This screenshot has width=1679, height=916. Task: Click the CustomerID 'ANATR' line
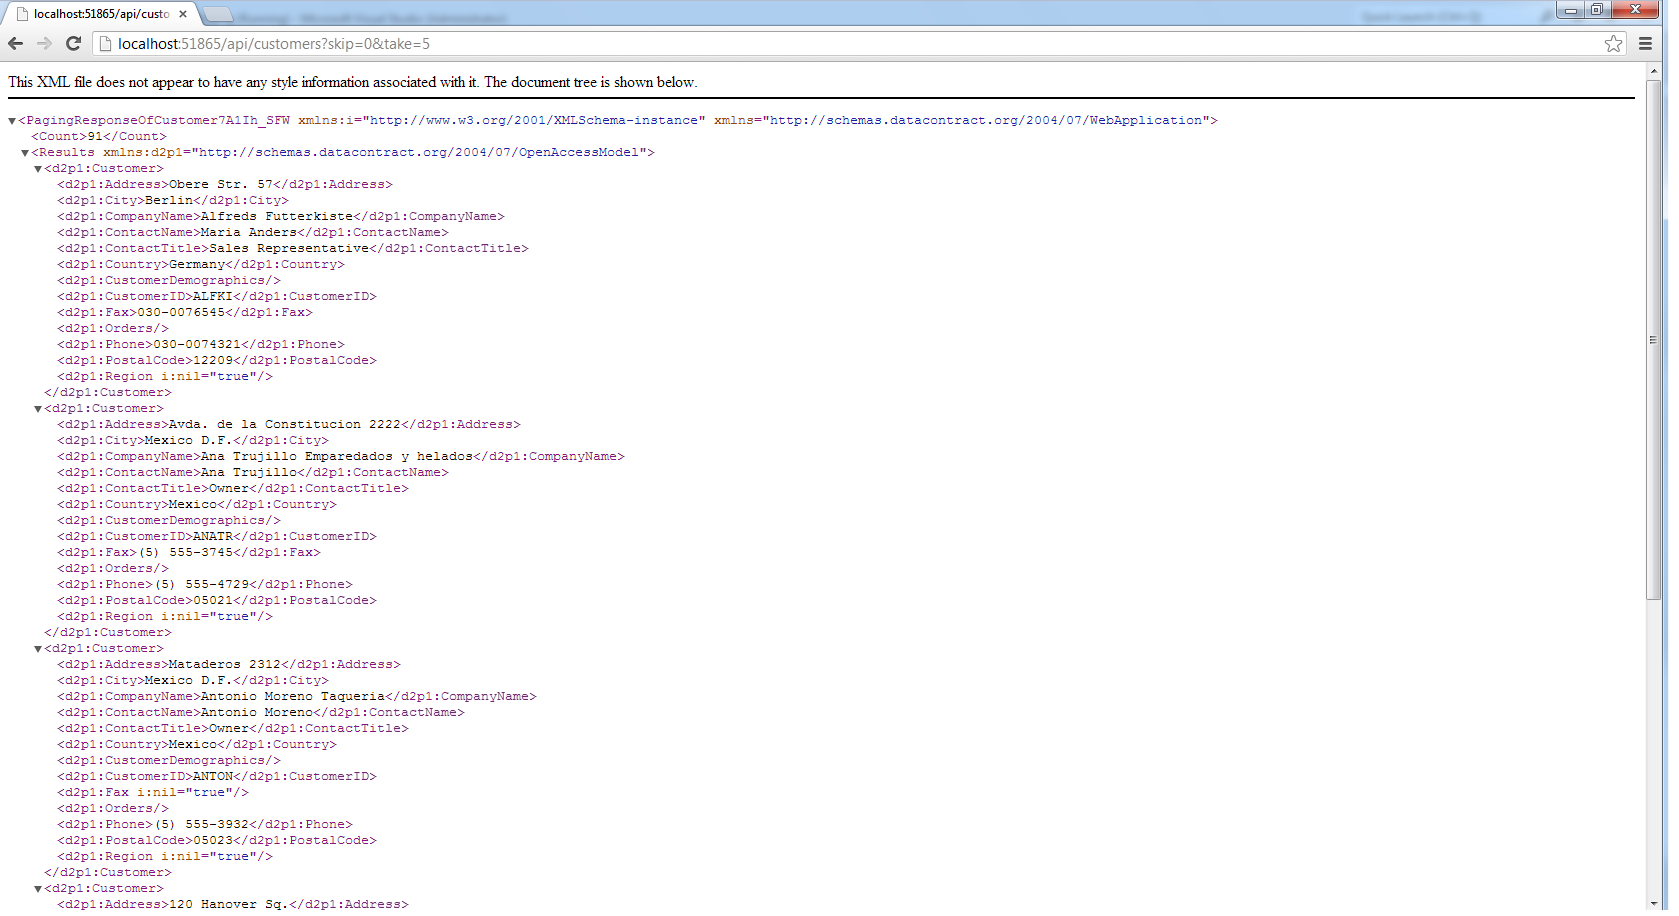pos(217,537)
